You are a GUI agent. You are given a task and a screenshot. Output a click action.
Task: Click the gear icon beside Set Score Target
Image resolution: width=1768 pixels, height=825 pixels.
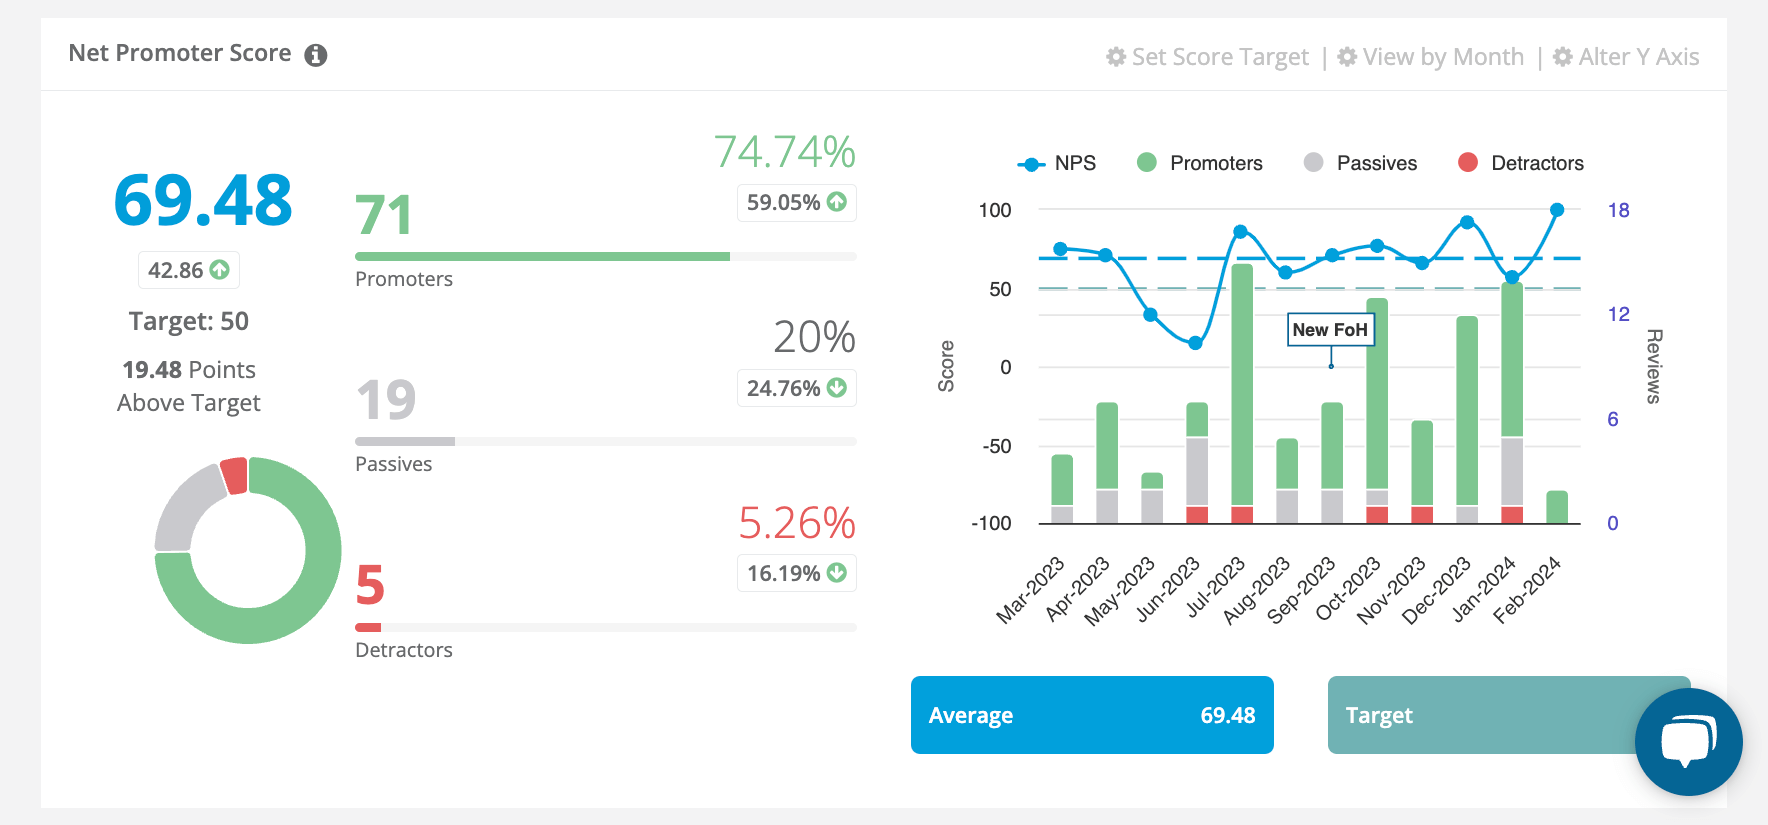tap(1116, 57)
